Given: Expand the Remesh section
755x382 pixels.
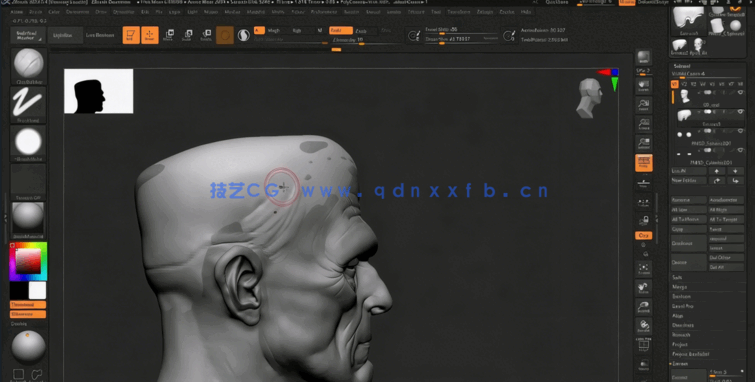Looking at the screenshot, I should 681,335.
